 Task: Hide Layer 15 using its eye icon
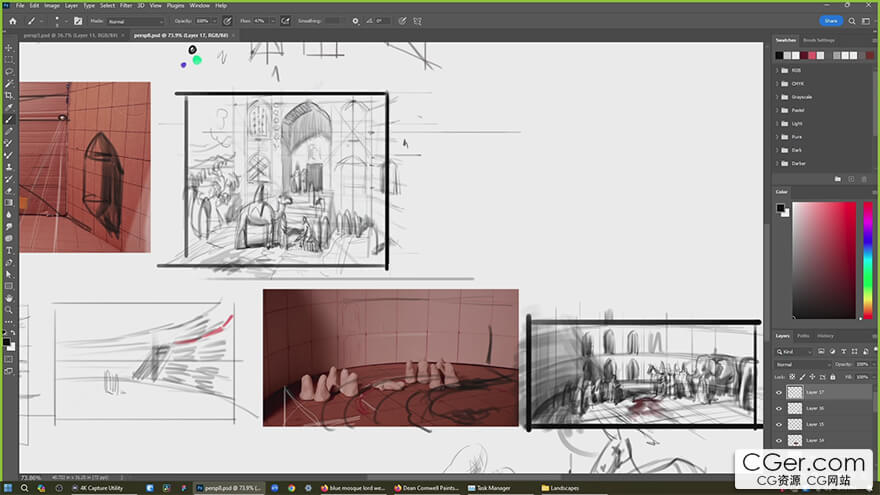tap(780, 424)
